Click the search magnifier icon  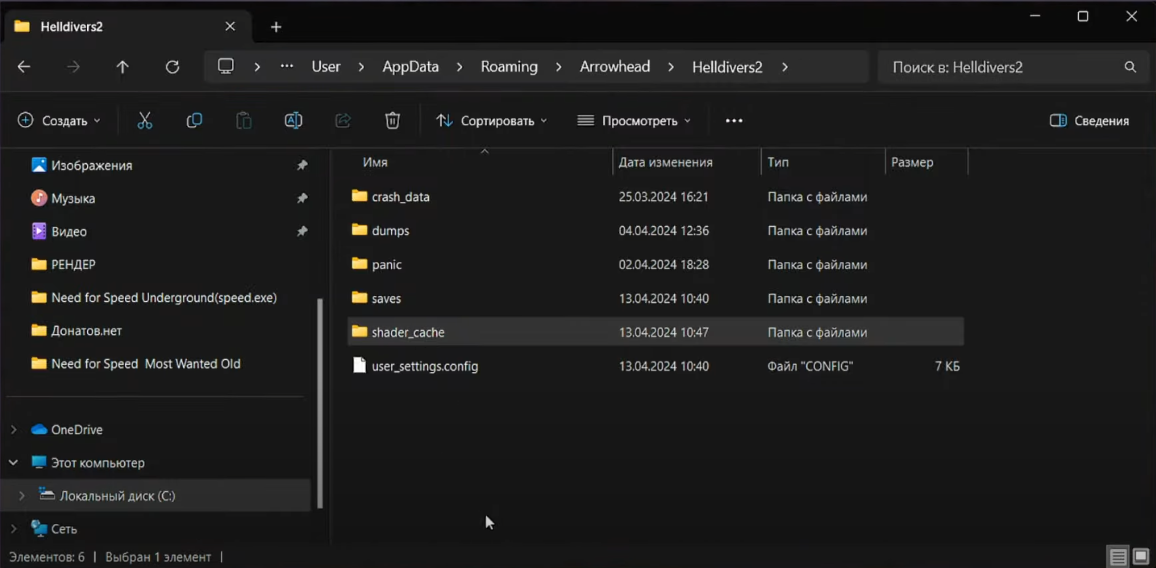(1130, 67)
